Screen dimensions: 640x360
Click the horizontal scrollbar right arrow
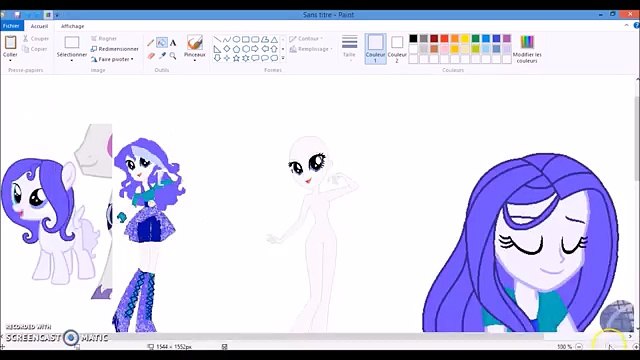tap(630, 336)
